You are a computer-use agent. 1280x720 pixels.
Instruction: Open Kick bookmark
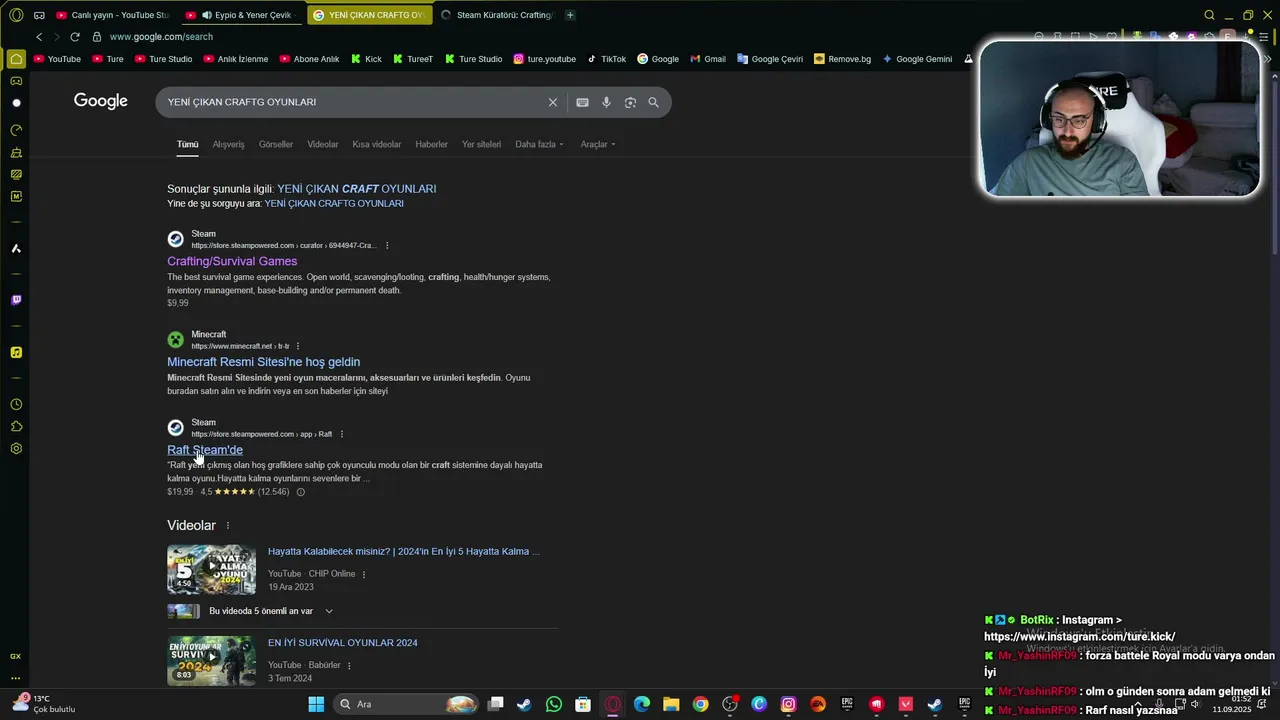coord(366,59)
